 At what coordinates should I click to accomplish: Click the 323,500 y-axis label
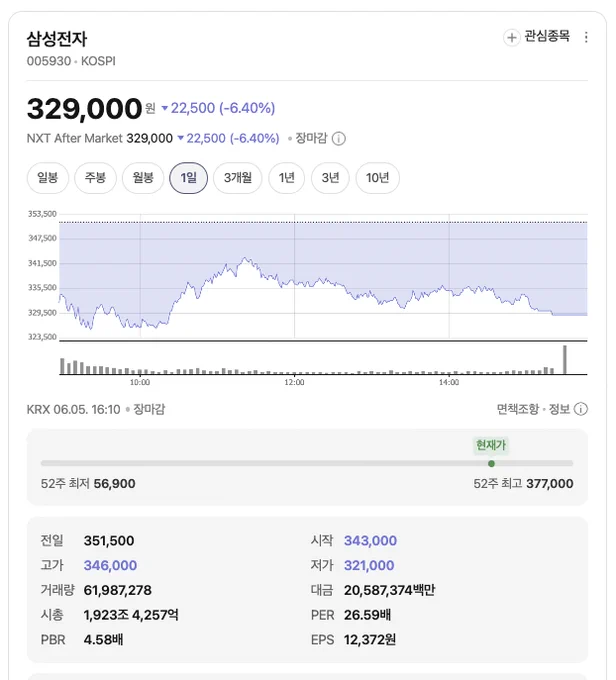[x=43, y=337]
